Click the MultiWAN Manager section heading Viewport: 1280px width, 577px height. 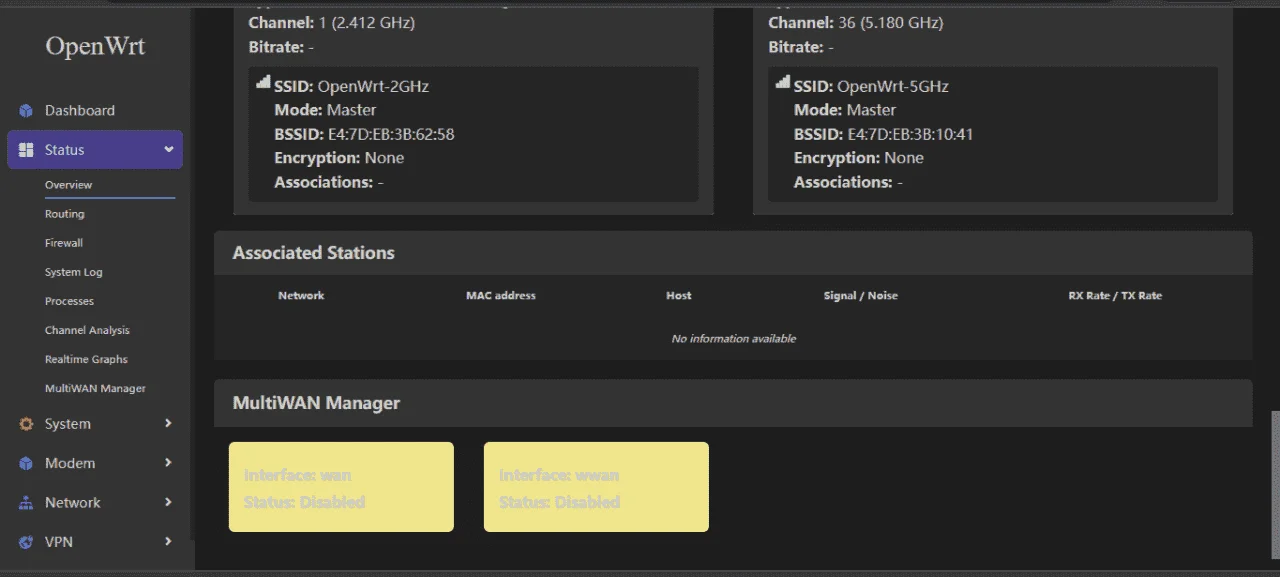pos(316,403)
